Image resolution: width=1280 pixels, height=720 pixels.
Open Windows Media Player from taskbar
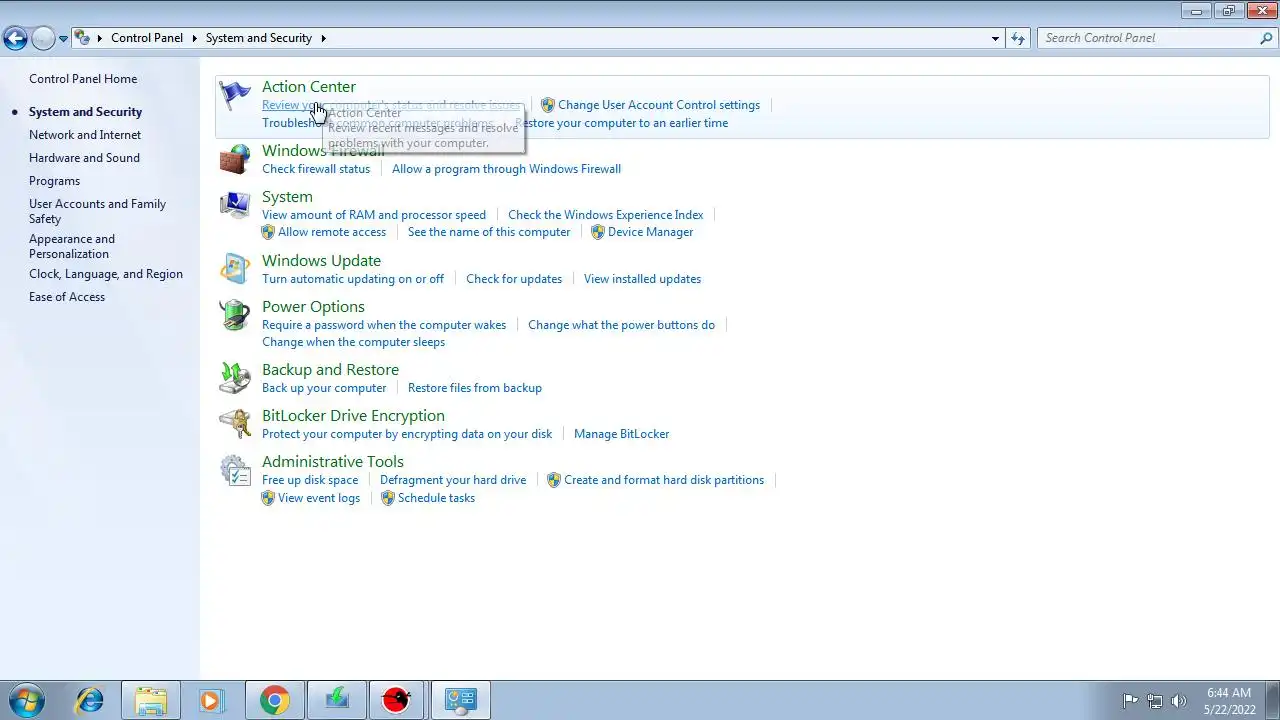tap(211, 700)
